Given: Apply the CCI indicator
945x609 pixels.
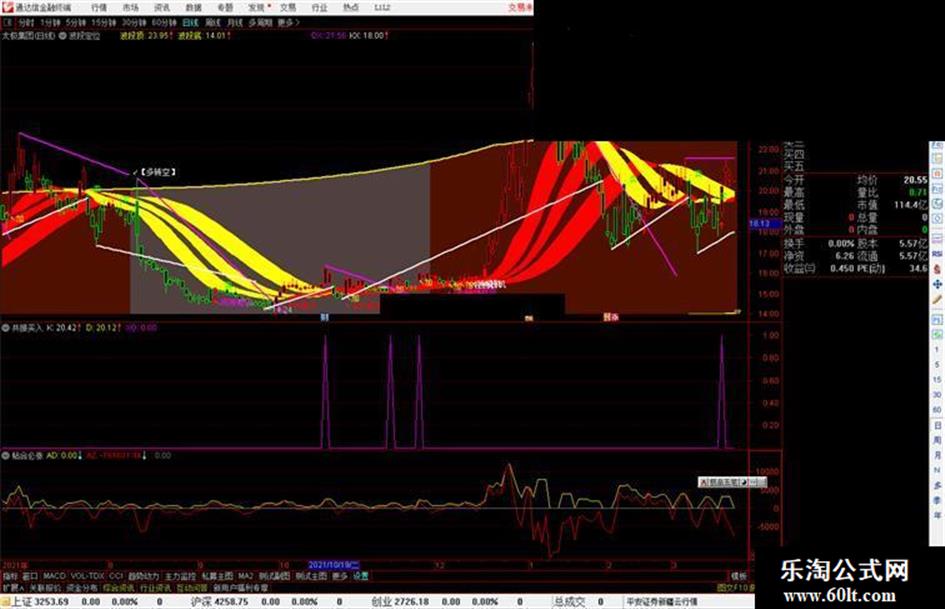Looking at the screenshot, I should [116, 576].
